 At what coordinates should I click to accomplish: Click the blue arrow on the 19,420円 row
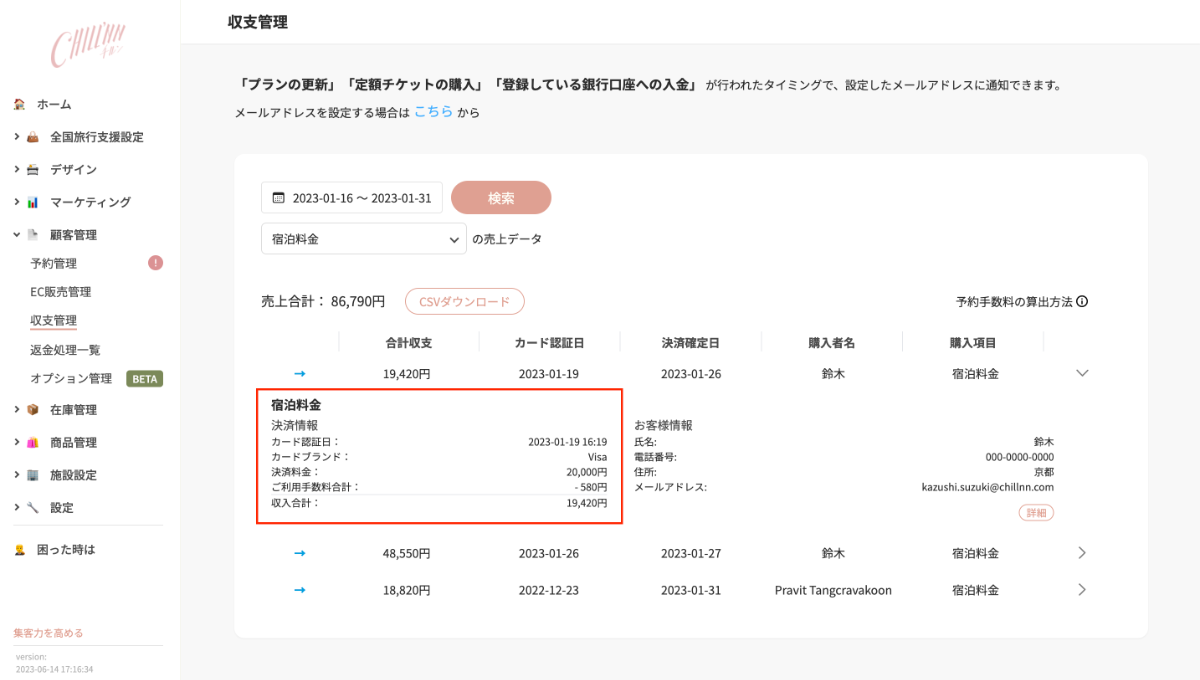(x=299, y=373)
